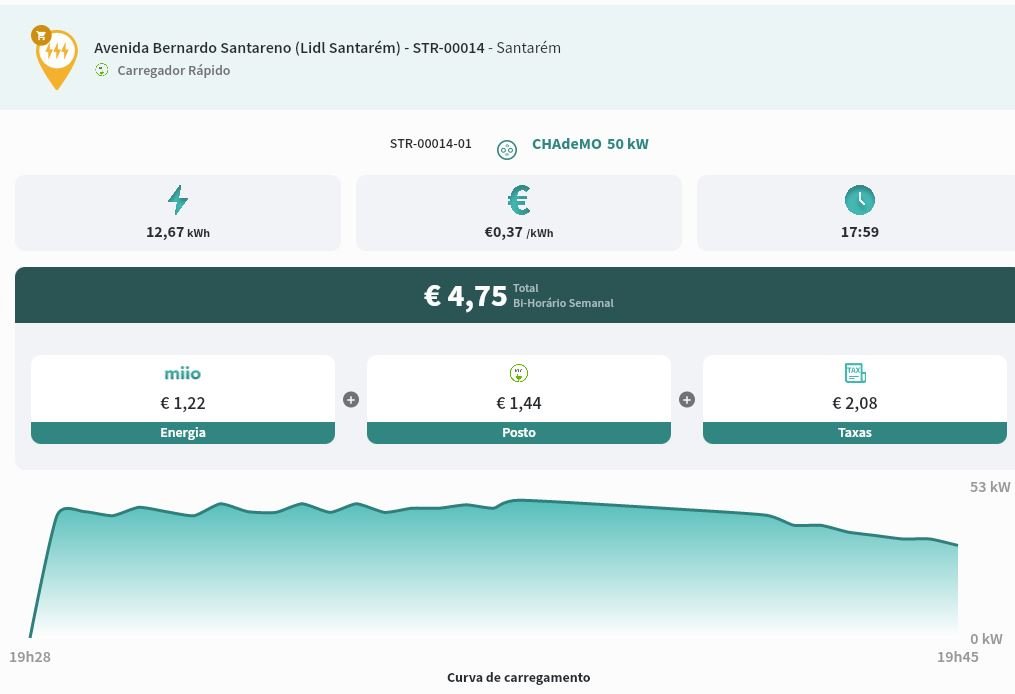Click the CHAdeMO connector icon

[x=507, y=149]
